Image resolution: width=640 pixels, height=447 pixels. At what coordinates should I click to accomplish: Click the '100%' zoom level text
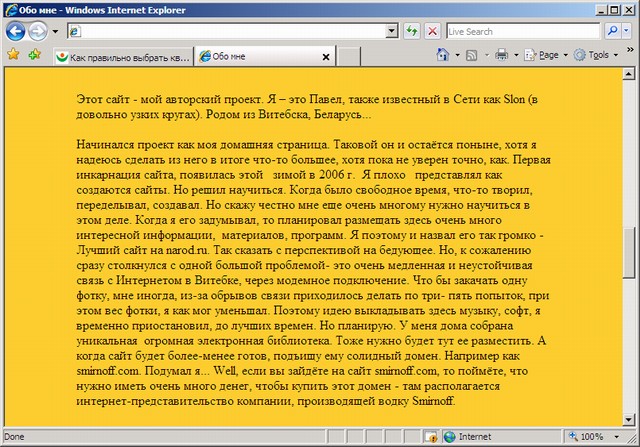point(592,437)
